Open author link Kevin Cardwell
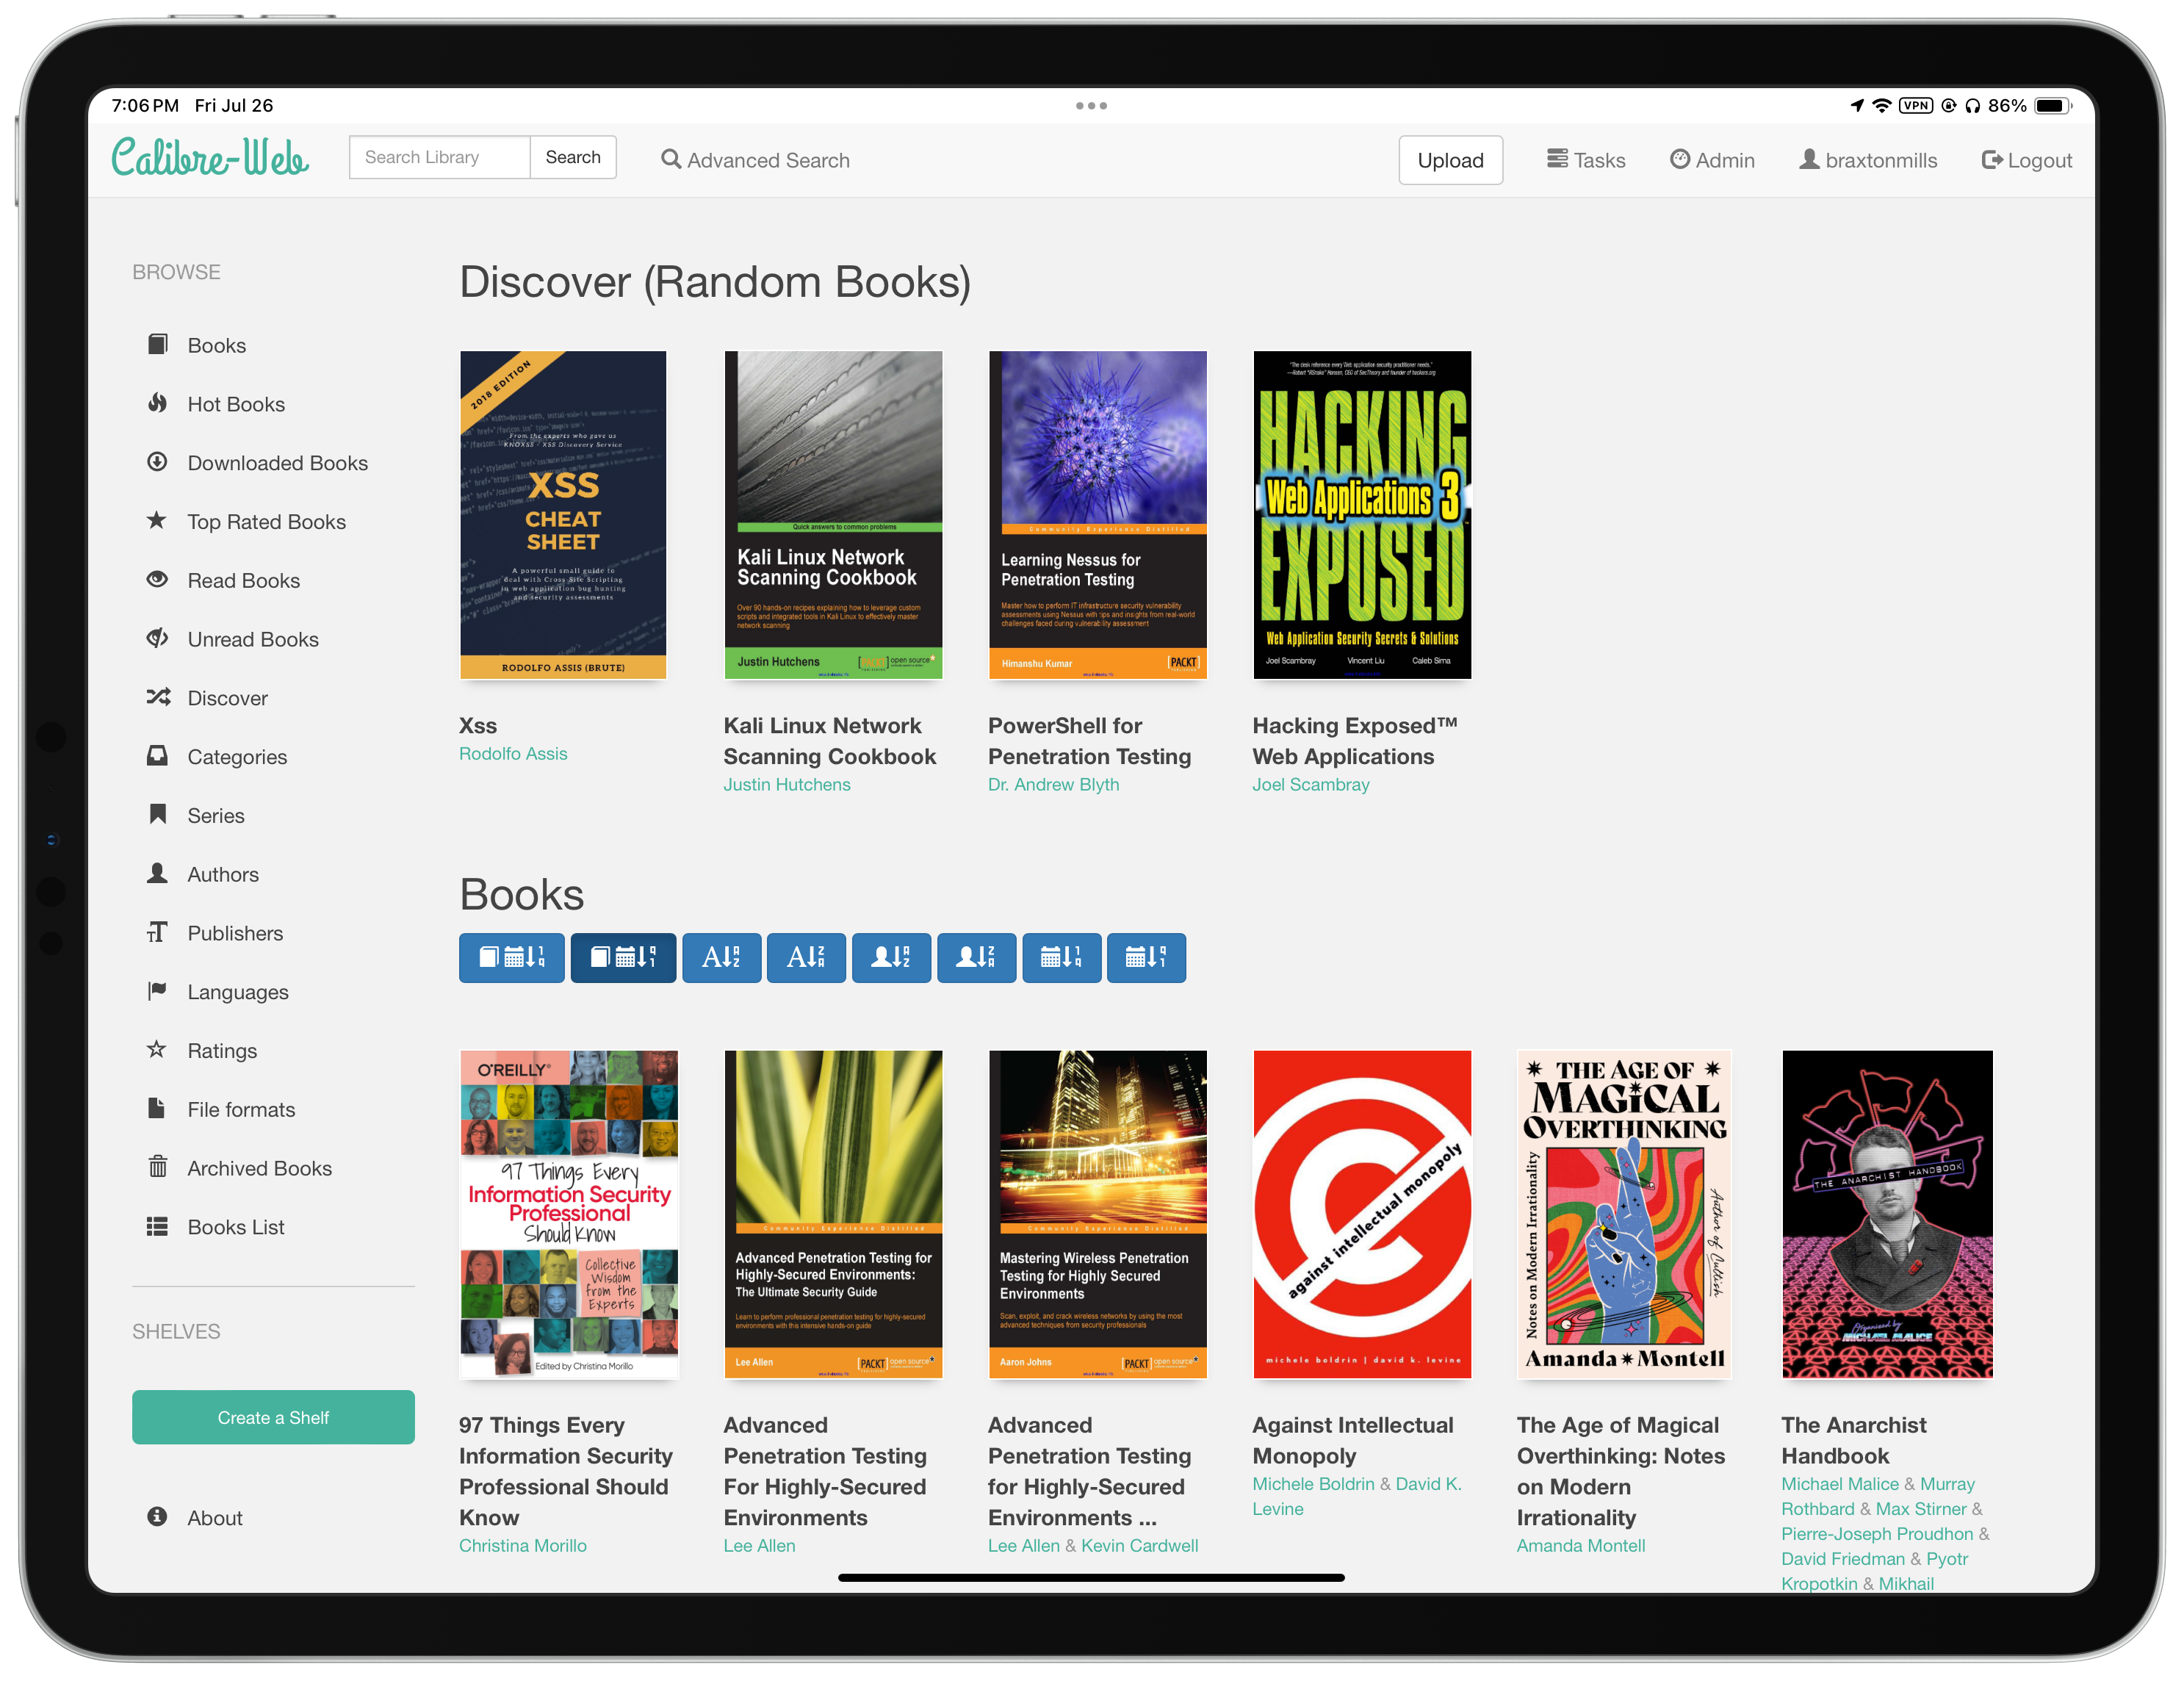The width and height of the screenshot is (2184, 1681). pyautogui.click(x=1139, y=1545)
